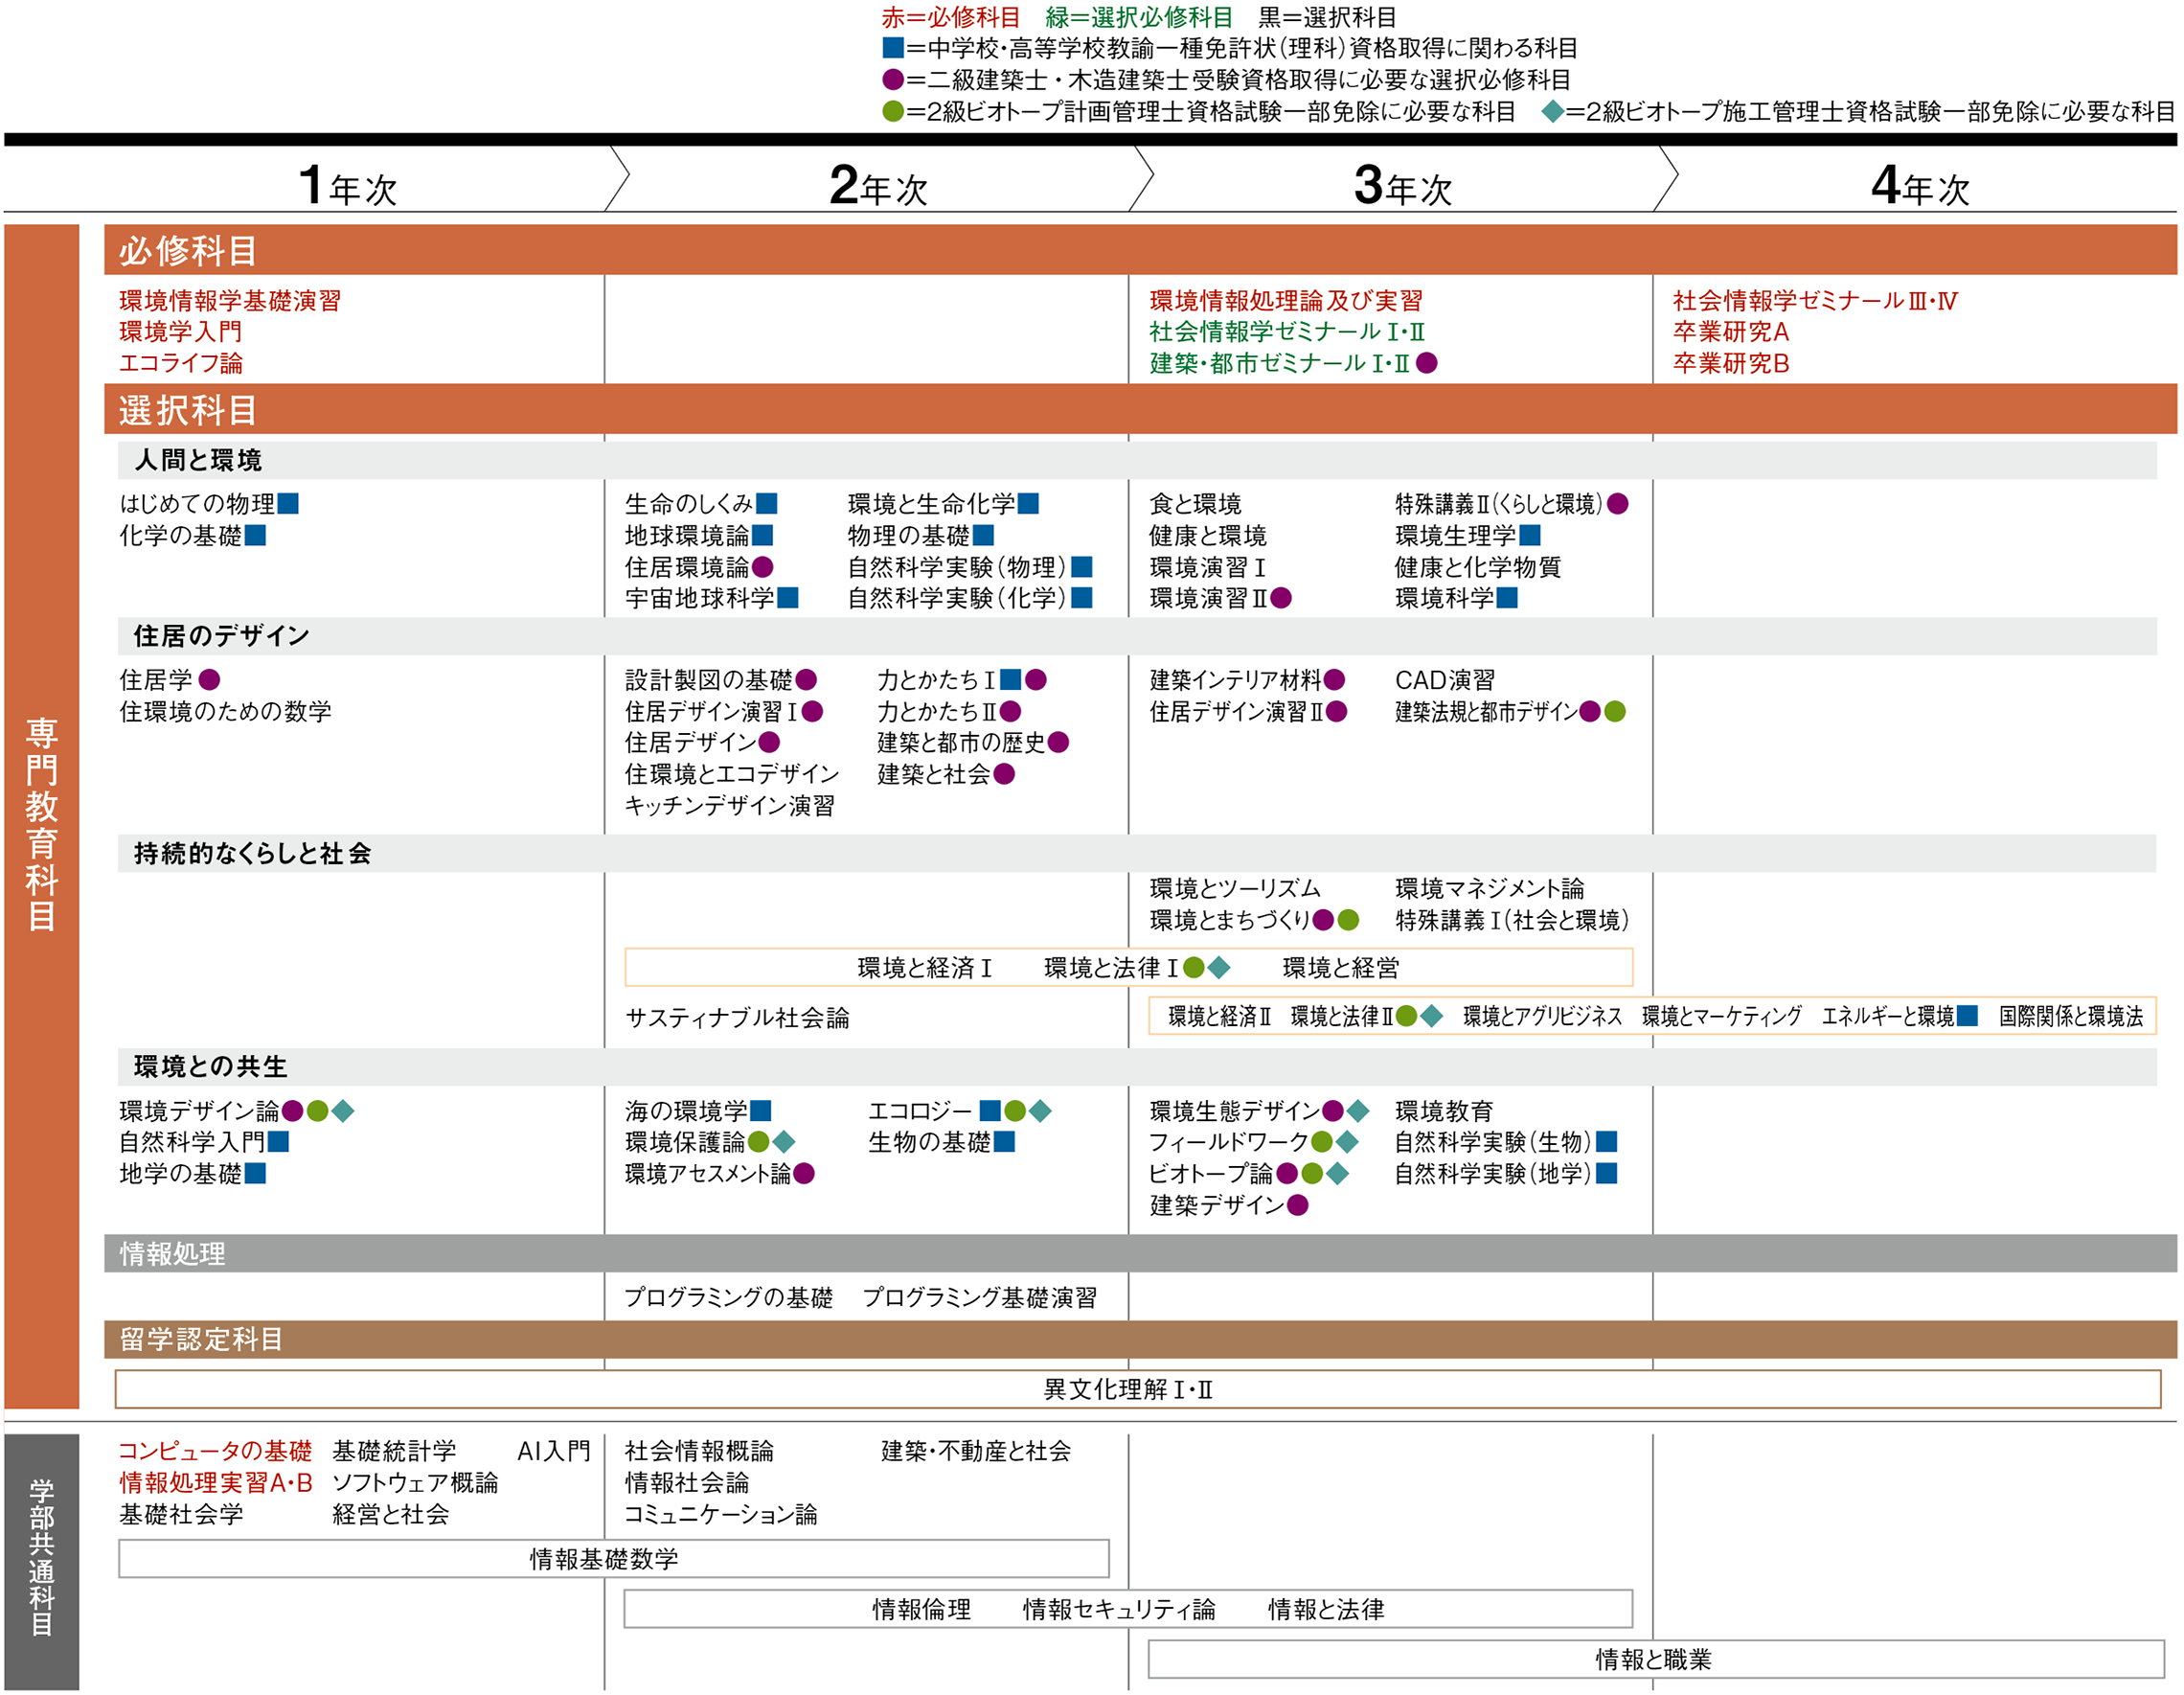This screenshot has height=1695, width=2184.
Task: Click the ソフトウェア概論 course
Action: tap(415, 1482)
